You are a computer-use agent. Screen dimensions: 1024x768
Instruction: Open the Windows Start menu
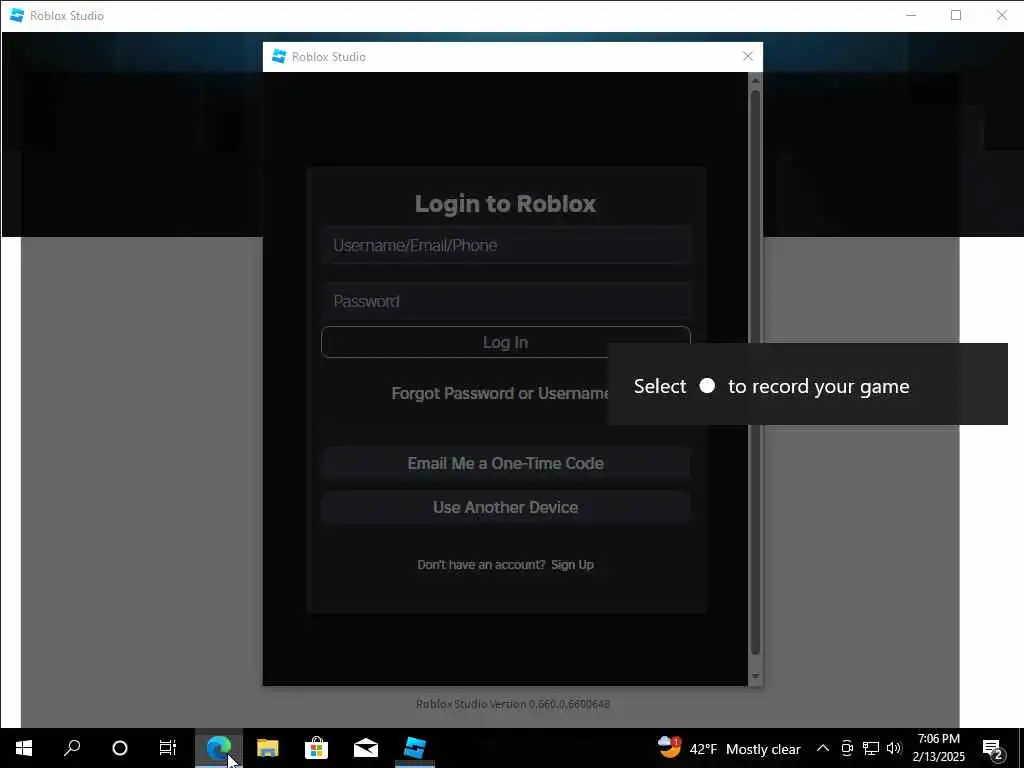point(24,748)
